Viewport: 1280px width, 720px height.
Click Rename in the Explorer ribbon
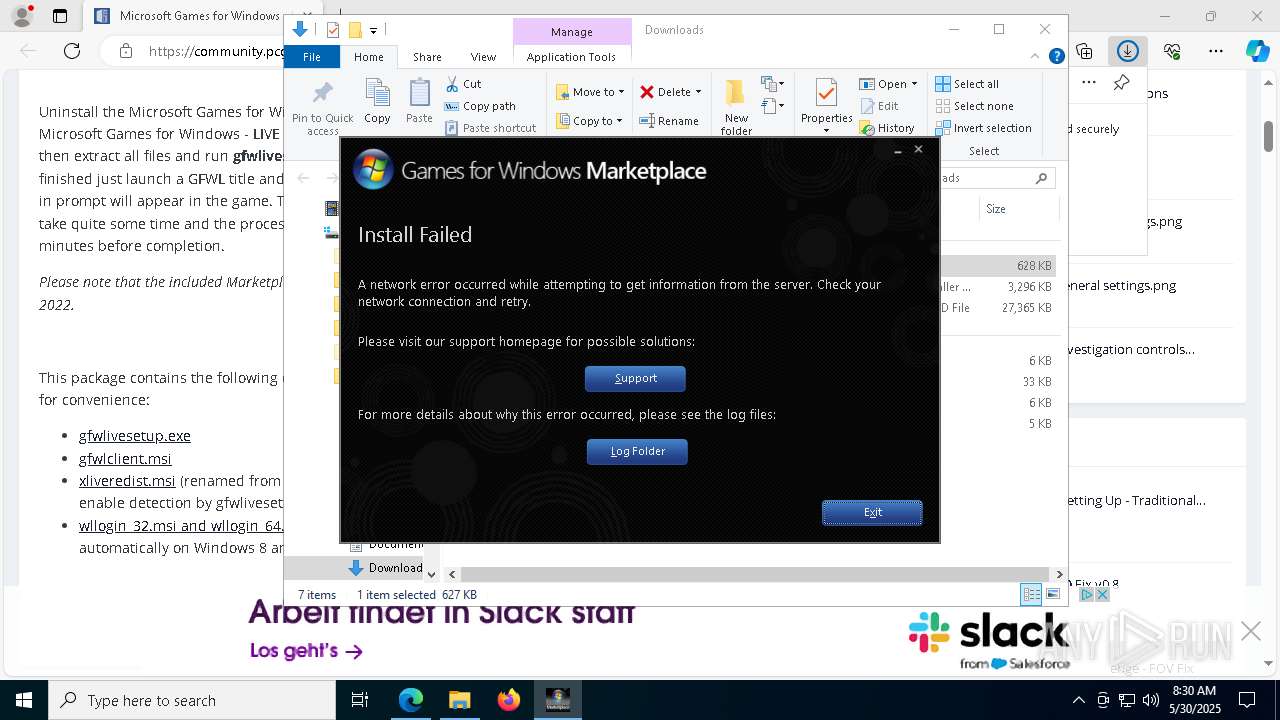point(669,121)
